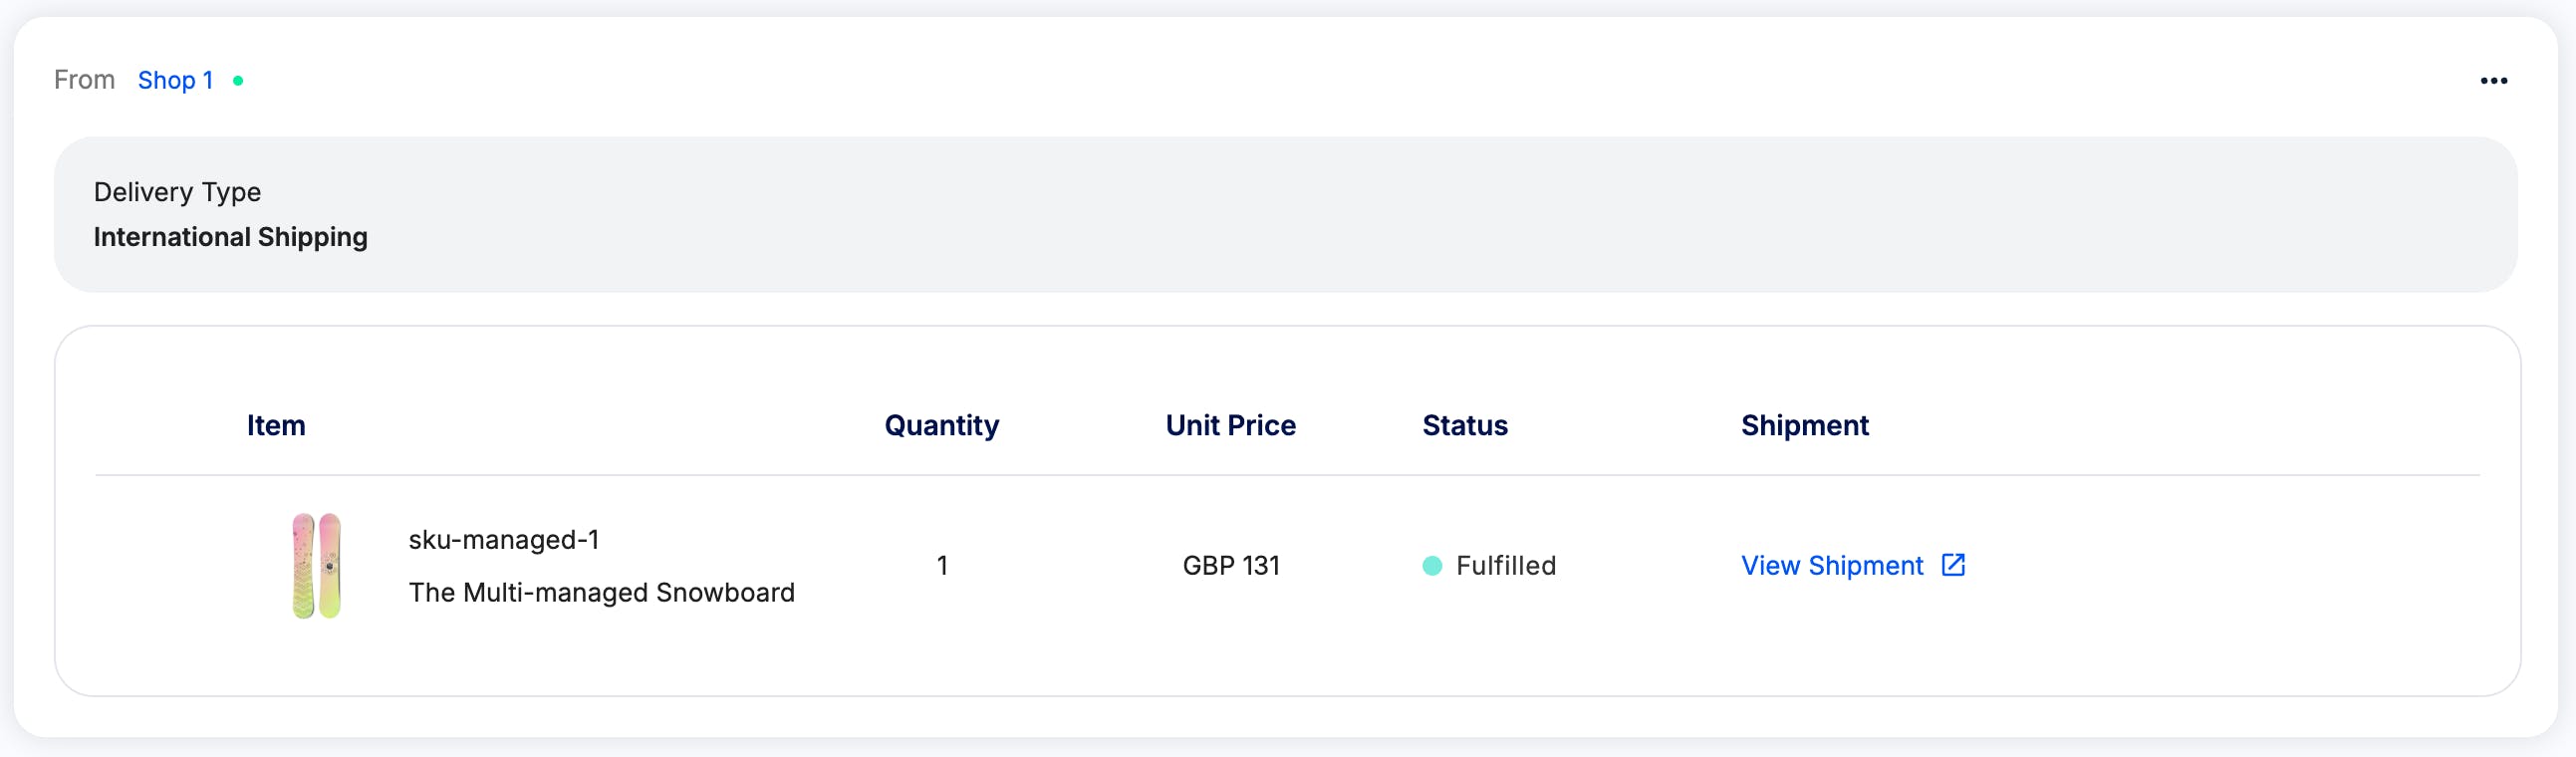The height and width of the screenshot is (757, 2576).
Task: Click the GBP 131 unit price value
Action: pos(1231,566)
